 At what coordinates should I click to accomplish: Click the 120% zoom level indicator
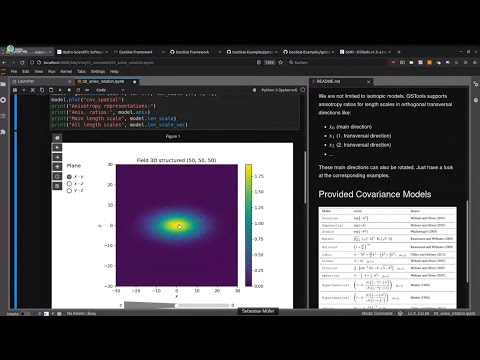[269, 62]
